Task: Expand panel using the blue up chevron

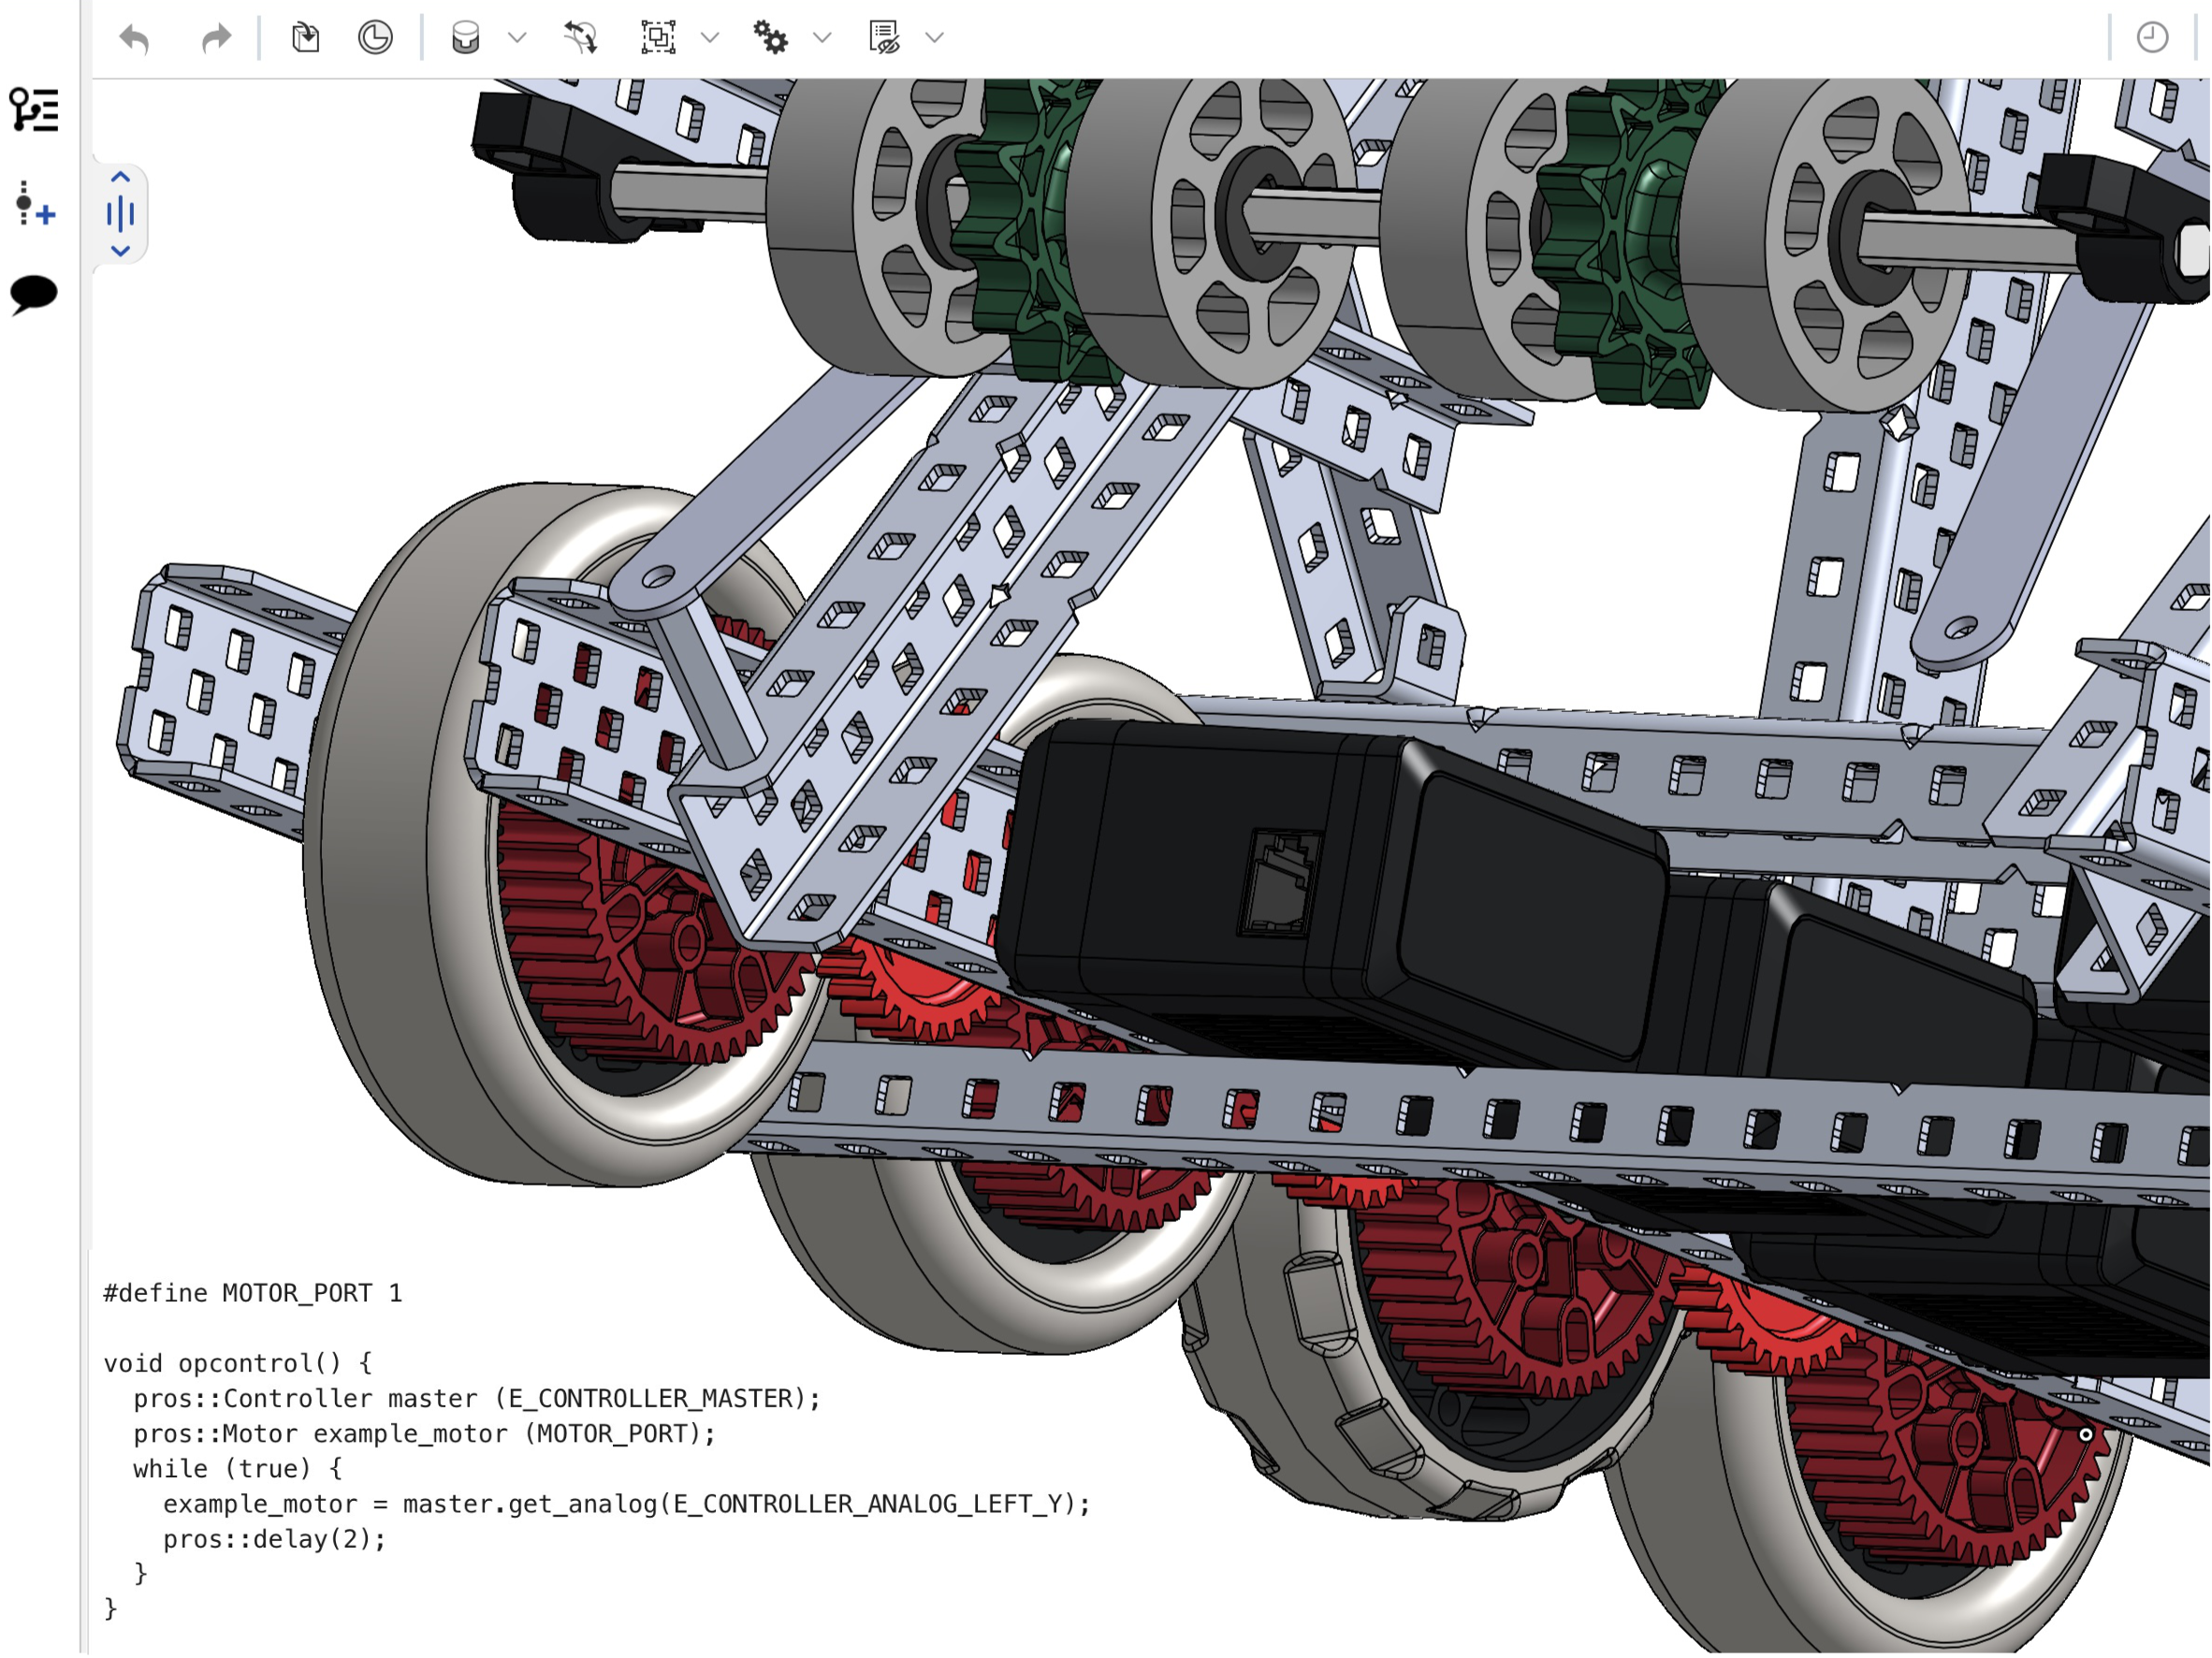Action: (x=122, y=178)
